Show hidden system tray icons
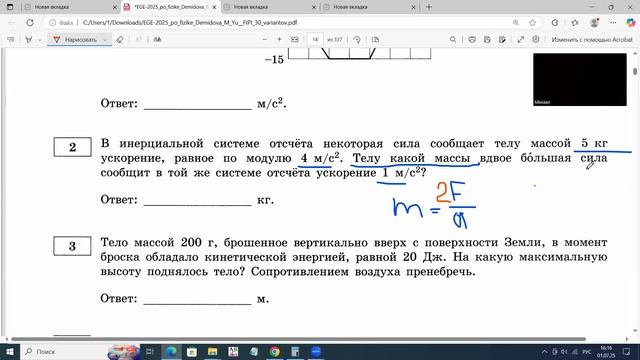This screenshot has height=360, width=640. [544, 351]
